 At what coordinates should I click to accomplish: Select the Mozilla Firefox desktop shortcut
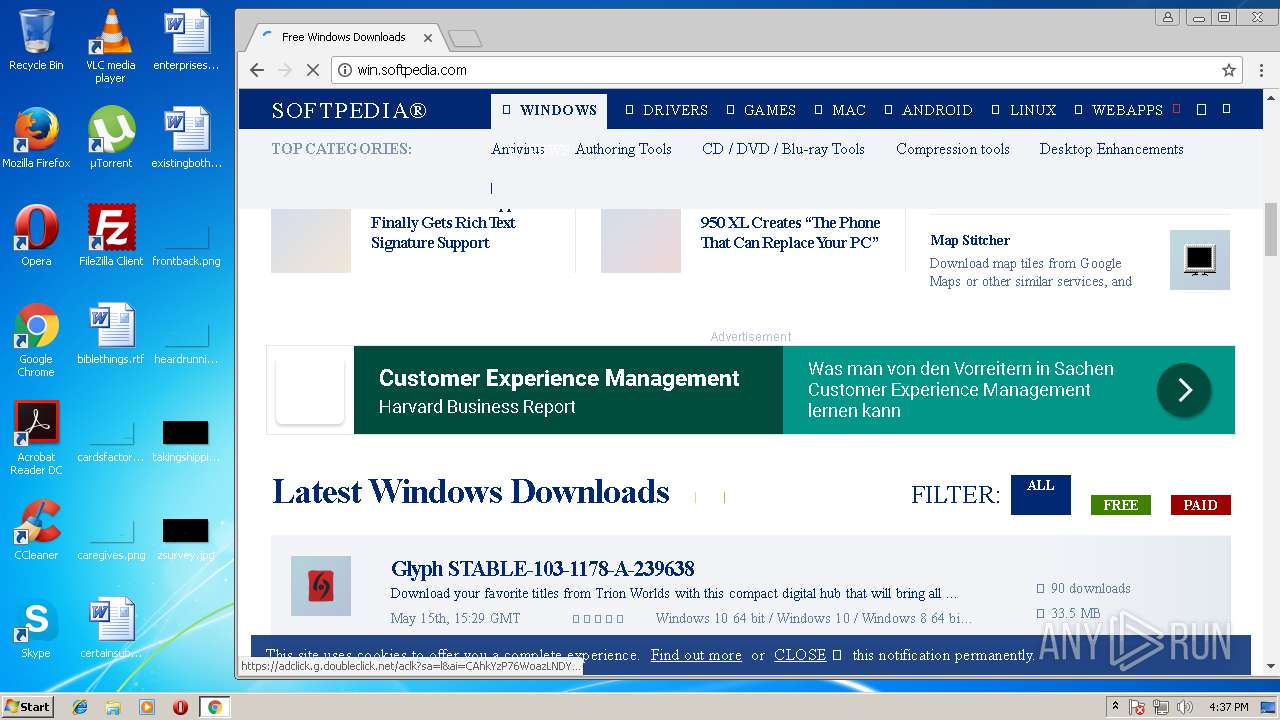[x=36, y=138]
